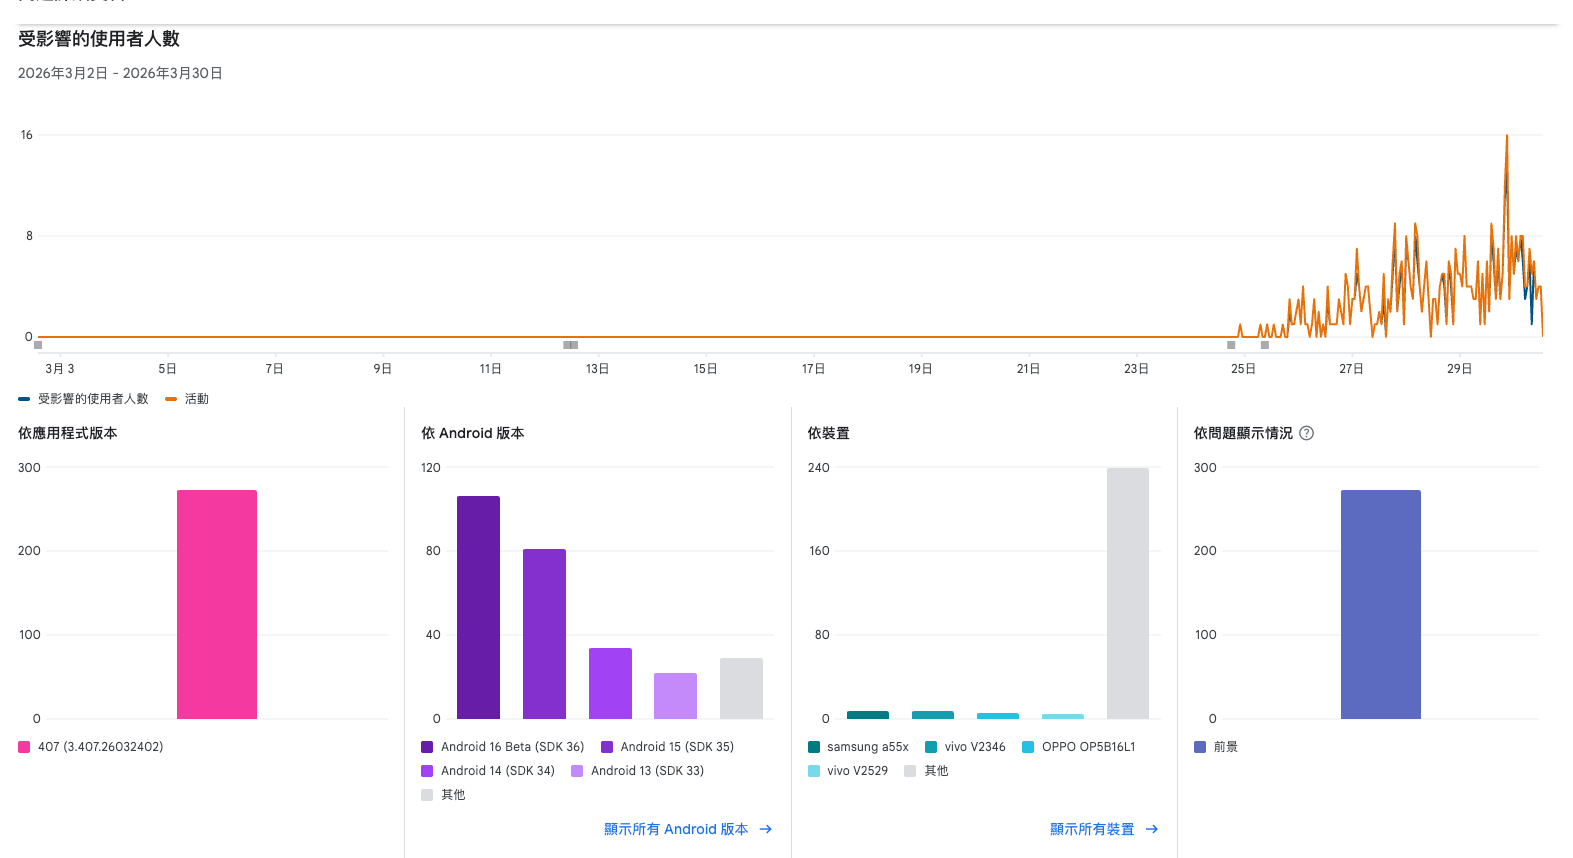Click the arrow icon after 顯示所有裝置

1152,829
